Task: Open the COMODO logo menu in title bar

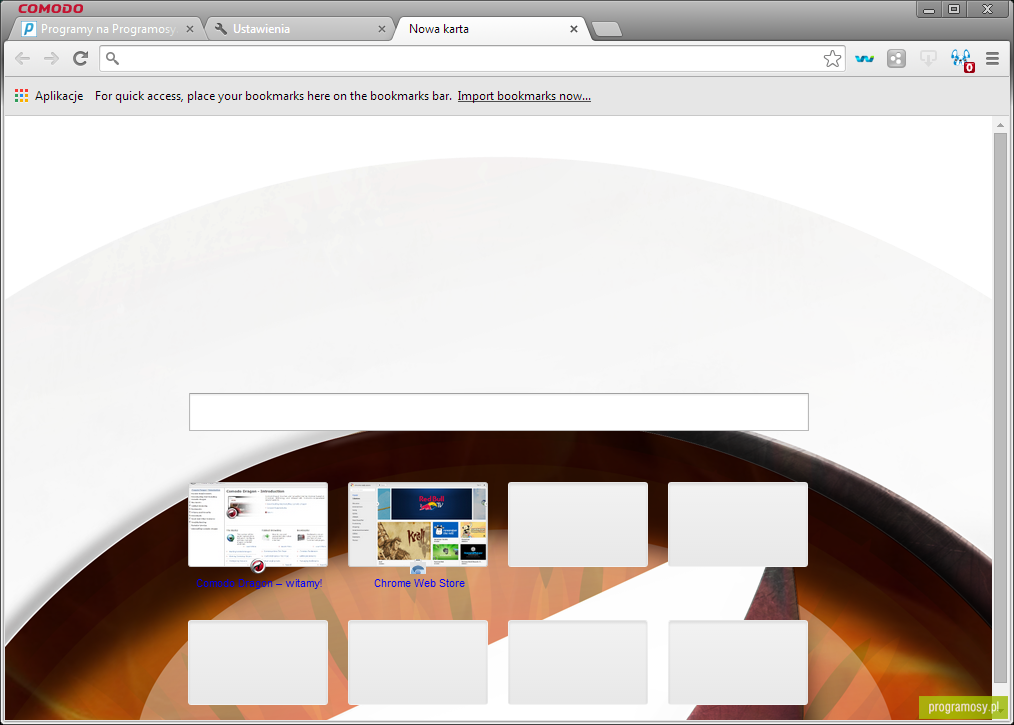Action: pyautogui.click(x=50, y=8)
